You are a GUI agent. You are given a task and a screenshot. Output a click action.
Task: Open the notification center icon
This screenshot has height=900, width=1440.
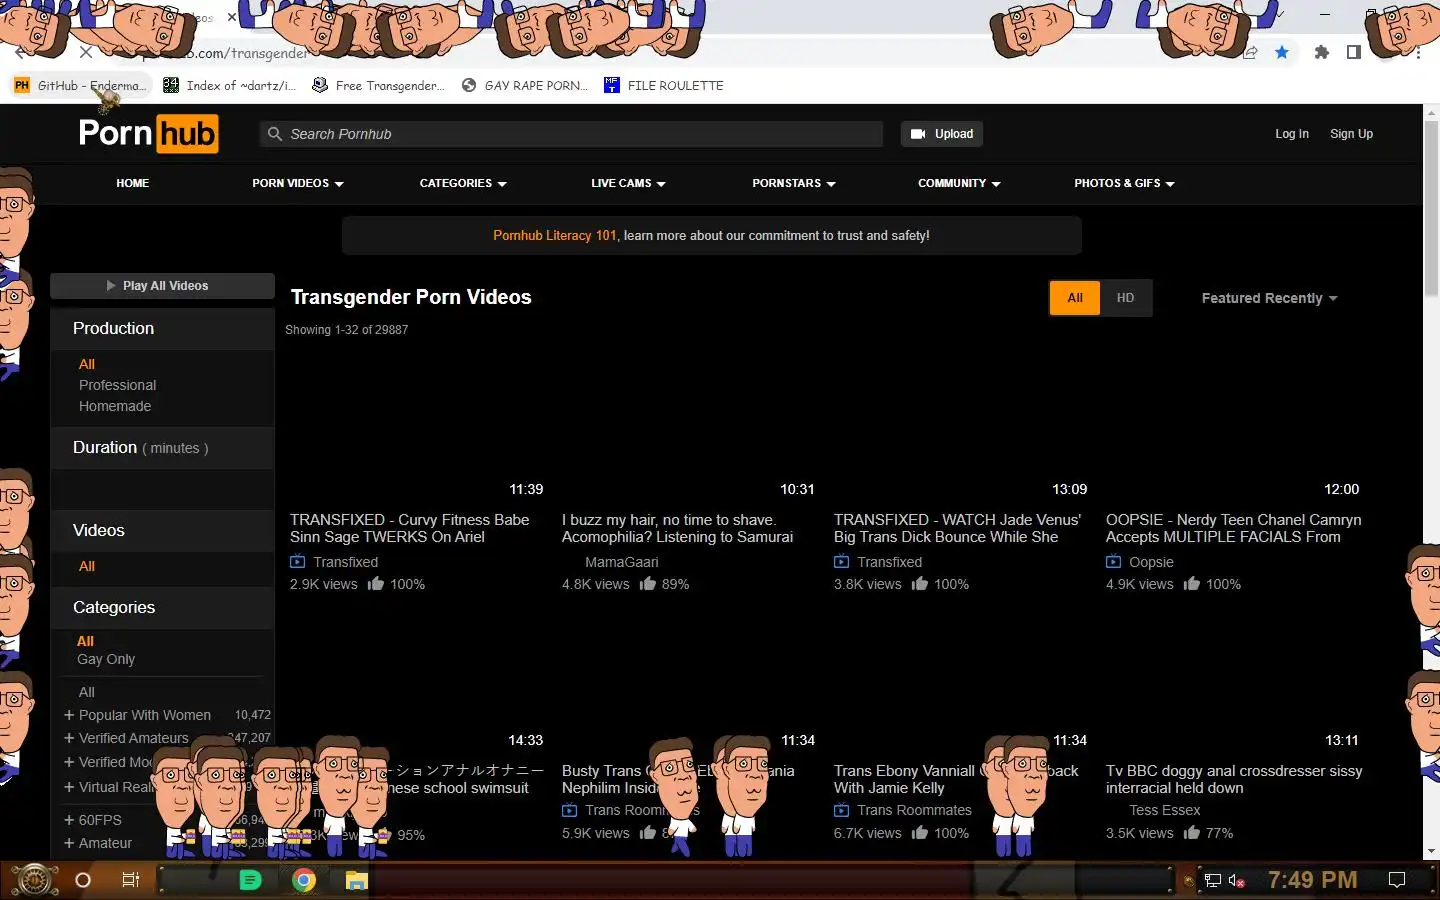tap(1397, 880)
